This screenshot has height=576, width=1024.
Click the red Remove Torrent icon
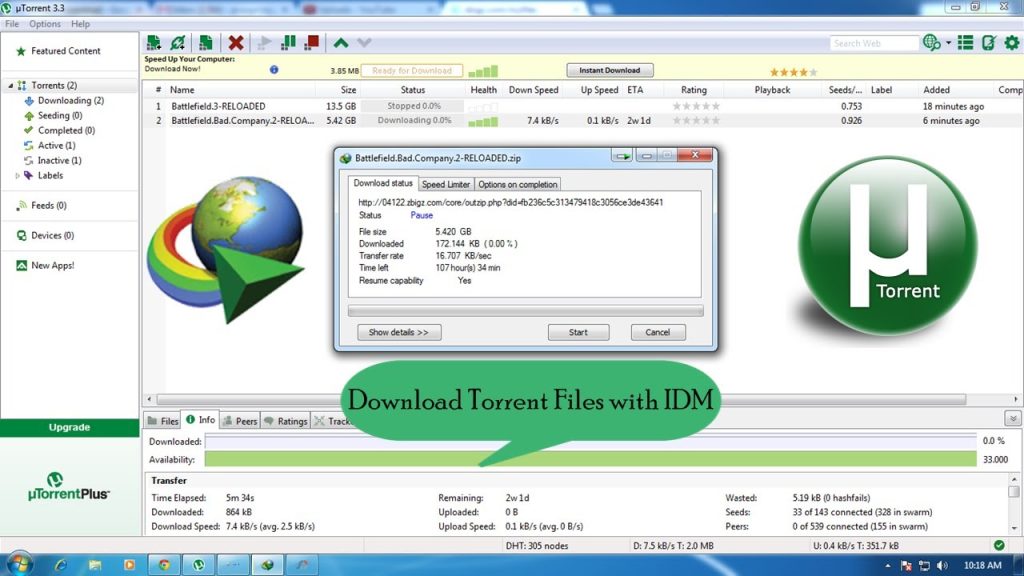[236, 42]
